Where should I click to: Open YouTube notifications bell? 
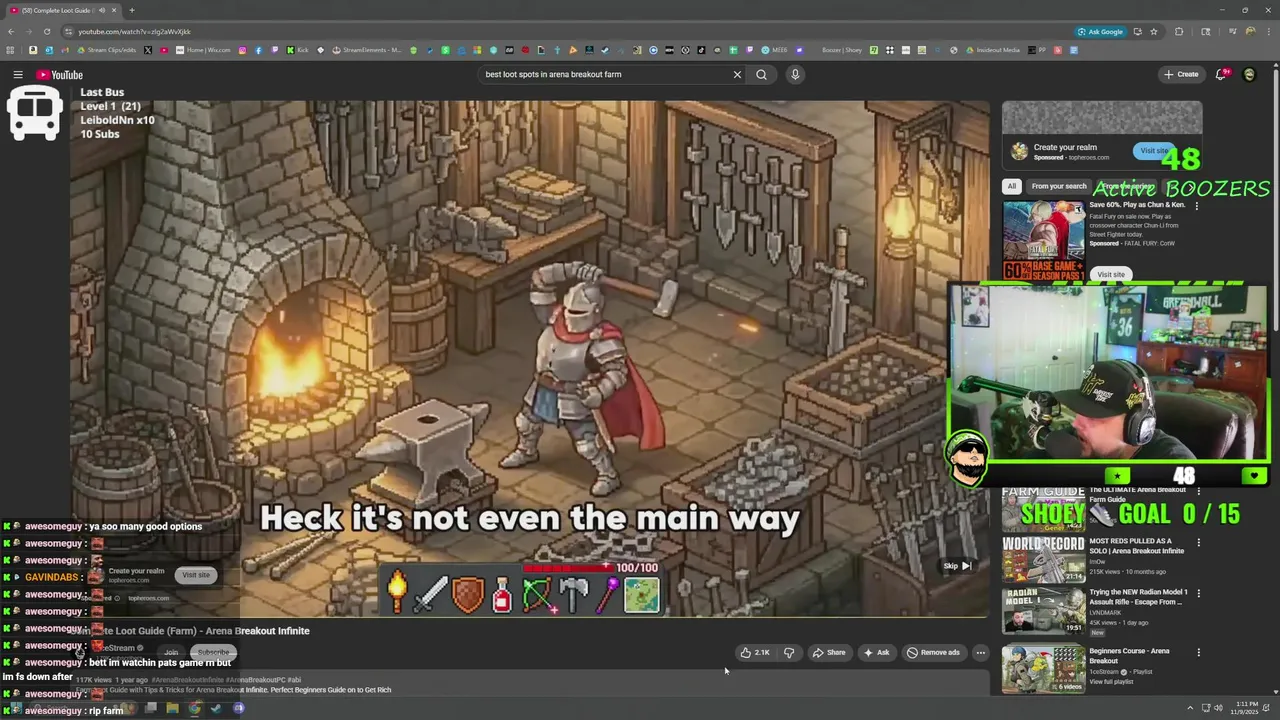coord(1222,74)
